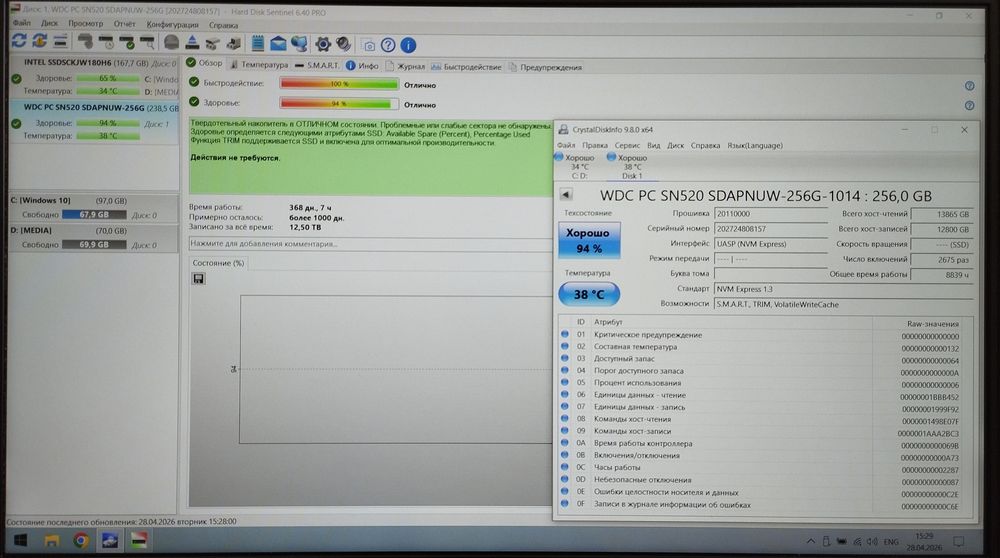Open notification center in taskbar

(959, 541)
